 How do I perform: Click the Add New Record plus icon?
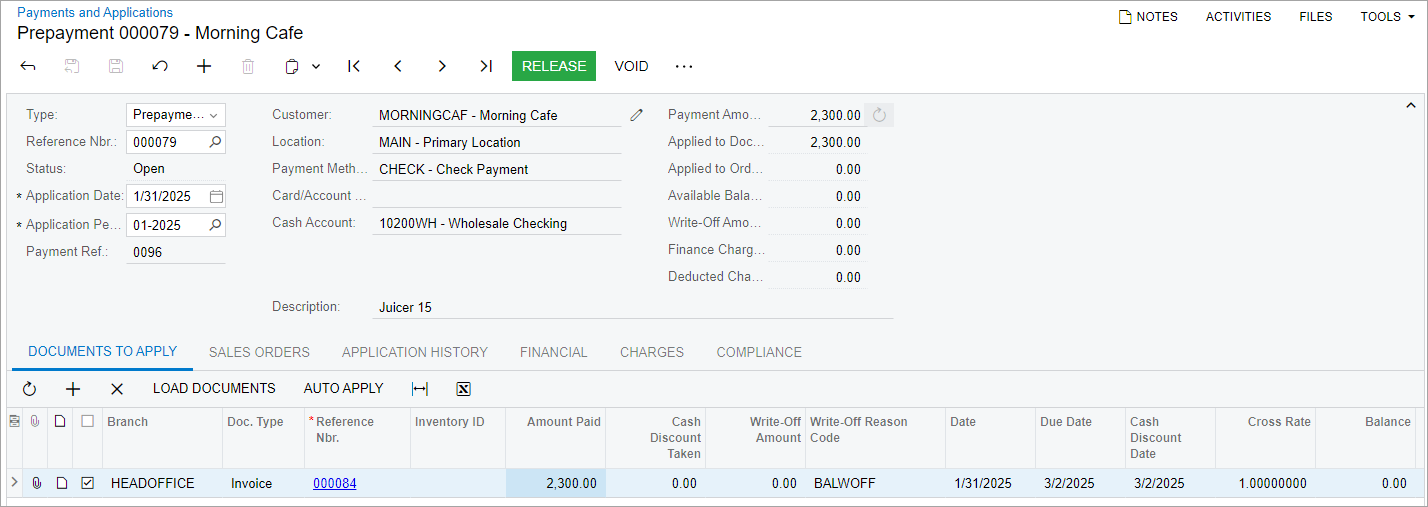pyautogui.click(x=204, y=66)
